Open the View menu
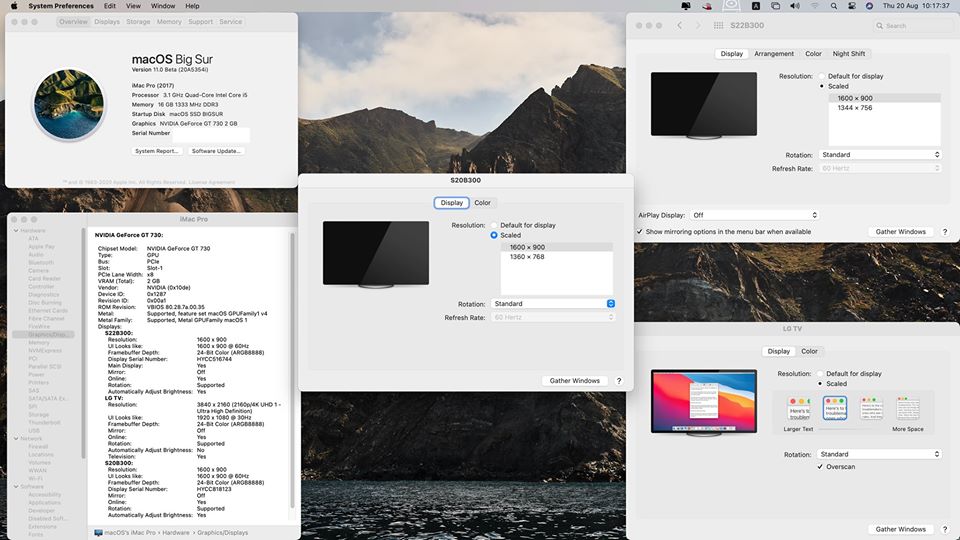The height and width of the screenshot is (540, 960). pyautogui.click(x=133, y=6)
